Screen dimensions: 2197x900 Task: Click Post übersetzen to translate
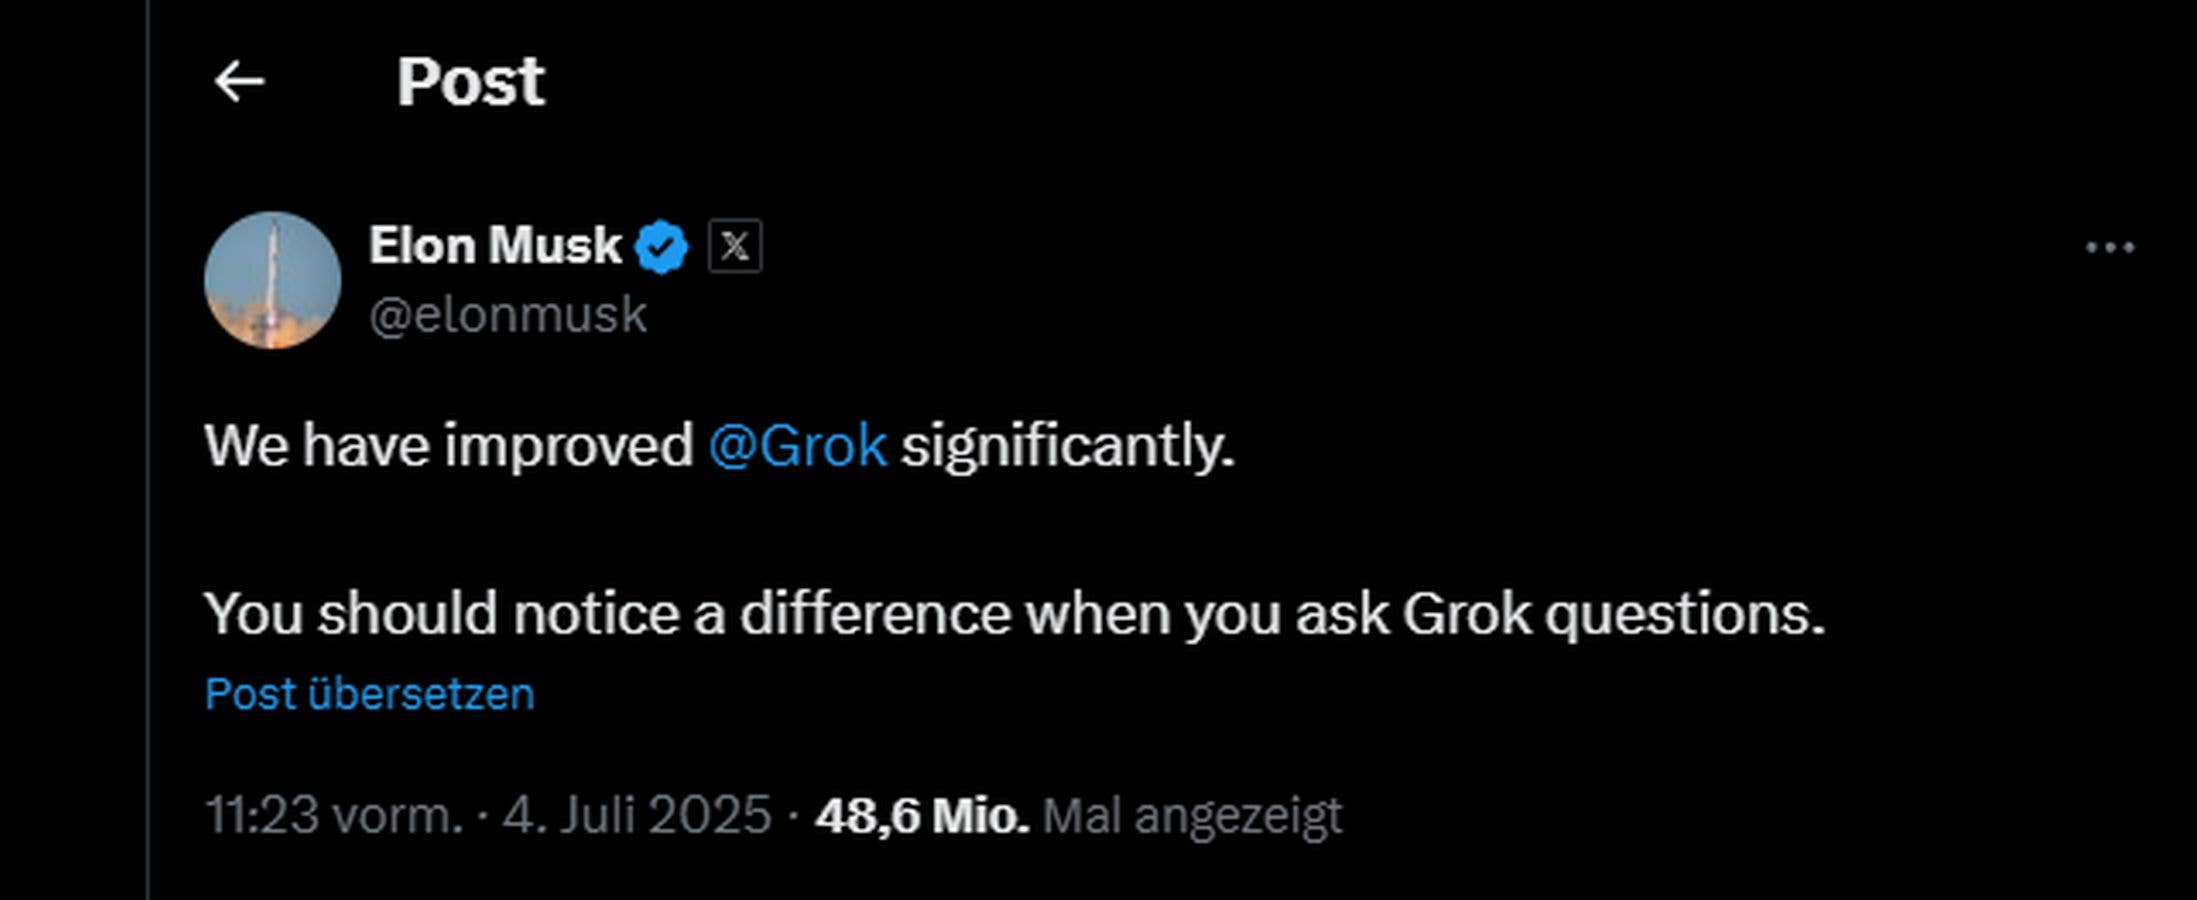369,692
